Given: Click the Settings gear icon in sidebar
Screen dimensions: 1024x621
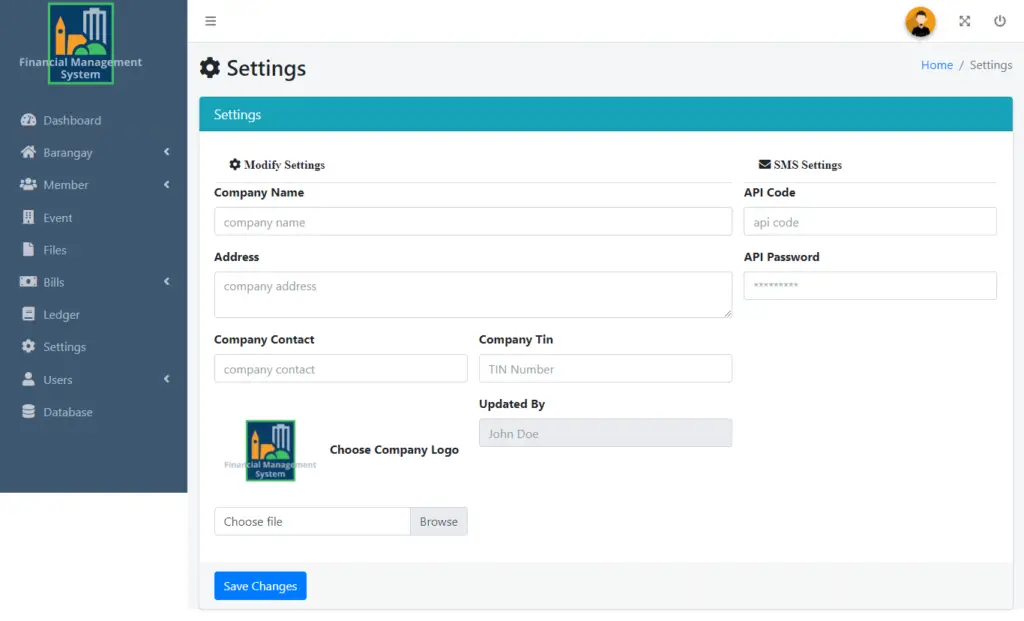Looking at the screenshot, I should click(x=27, y=346).
